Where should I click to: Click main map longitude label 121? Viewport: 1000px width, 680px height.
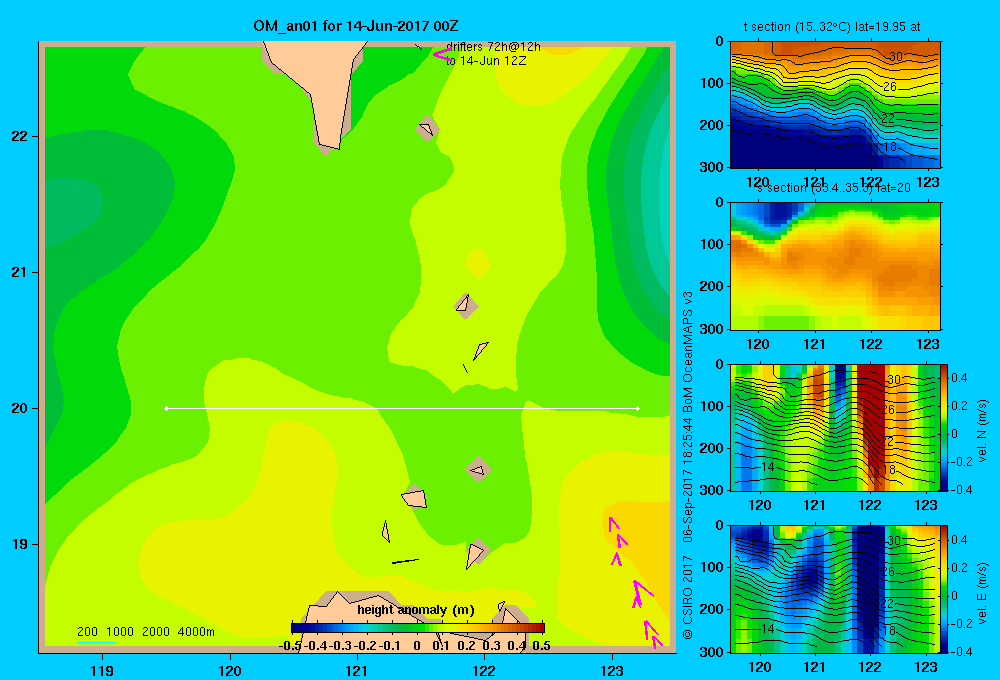coord(357,670)
